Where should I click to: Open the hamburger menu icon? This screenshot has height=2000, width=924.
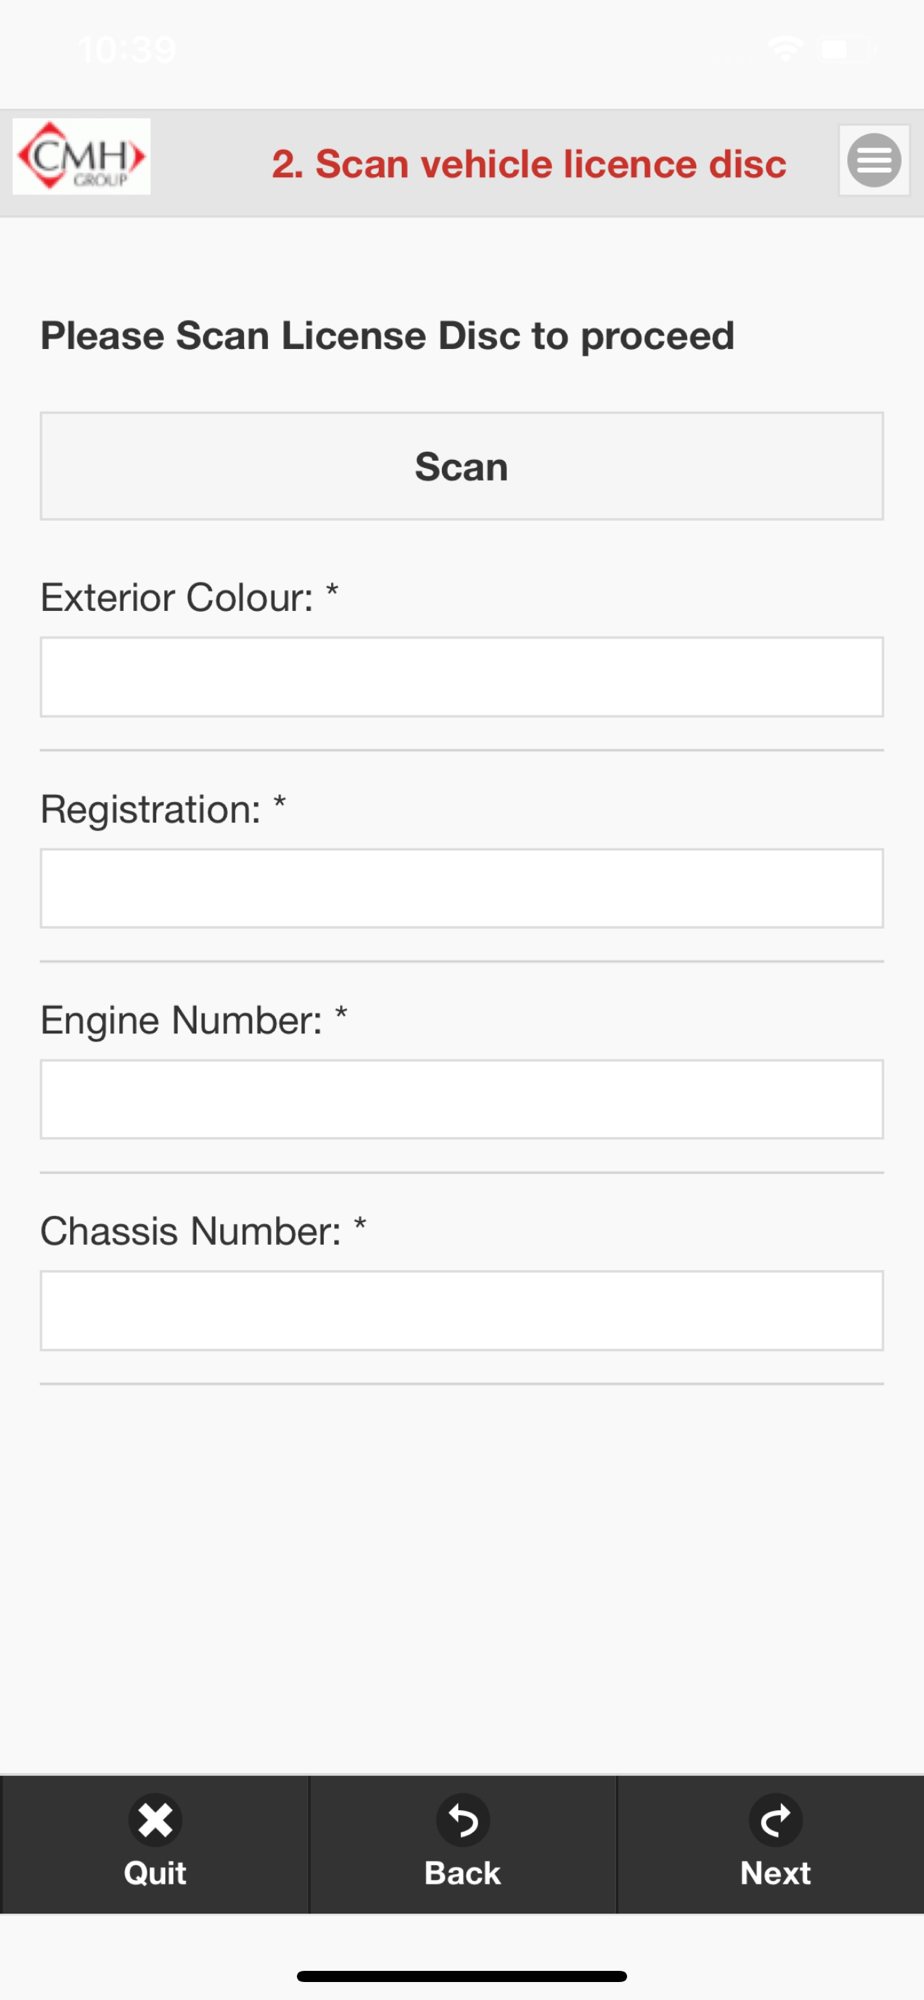(x=874, y=160)
